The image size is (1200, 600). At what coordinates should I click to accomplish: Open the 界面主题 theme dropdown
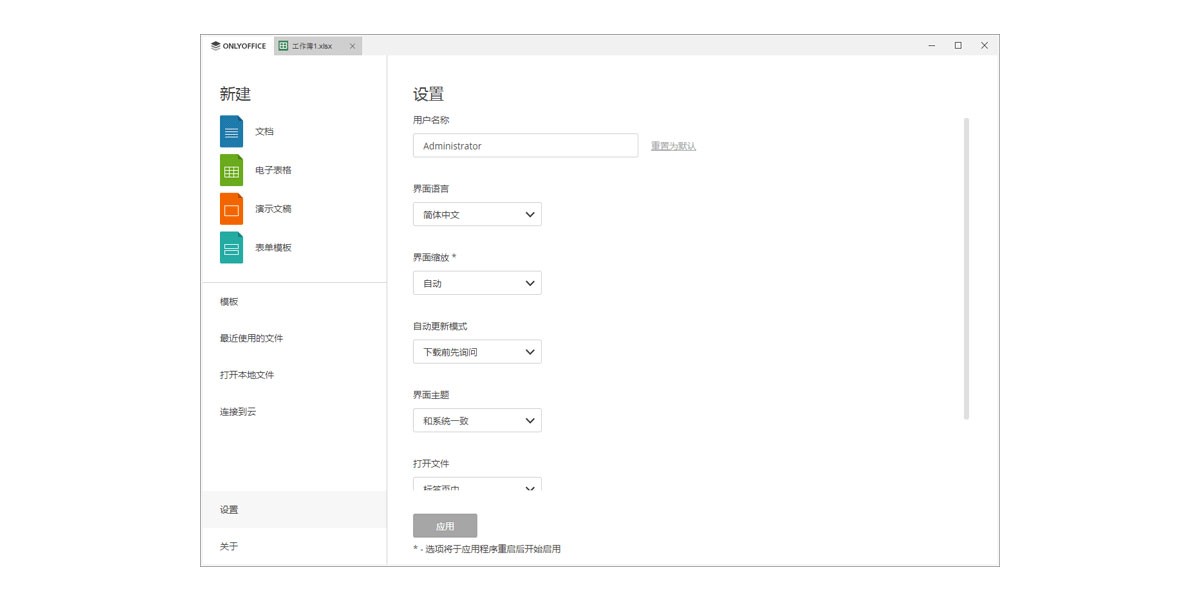click(x=477, y=420)
